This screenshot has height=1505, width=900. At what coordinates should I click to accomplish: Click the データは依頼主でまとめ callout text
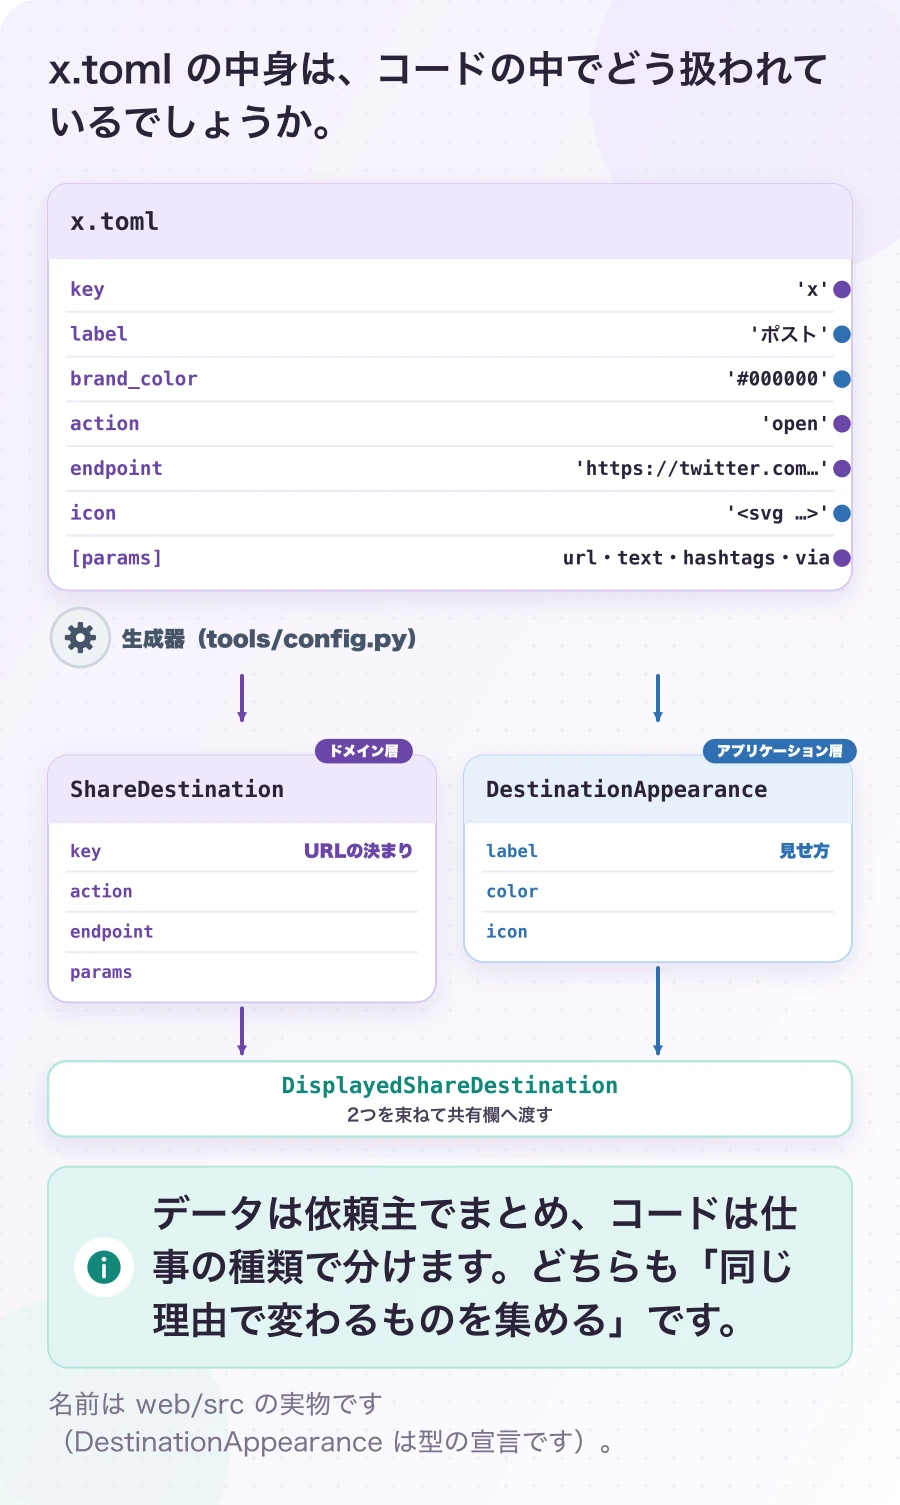click(475, 1267)
